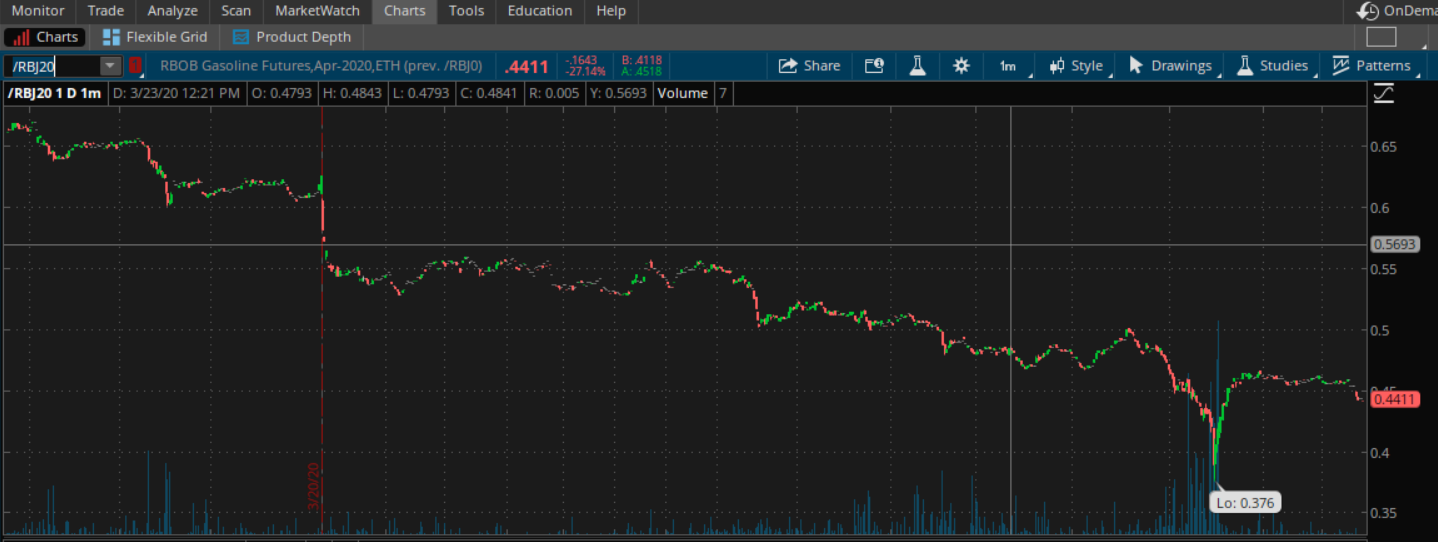The width and height of the screenshot is (1438, 542).
Task: Expand the /RBJ20 symbol dropdown arrow
Action: pyautogui.click(x=109, y=66)
